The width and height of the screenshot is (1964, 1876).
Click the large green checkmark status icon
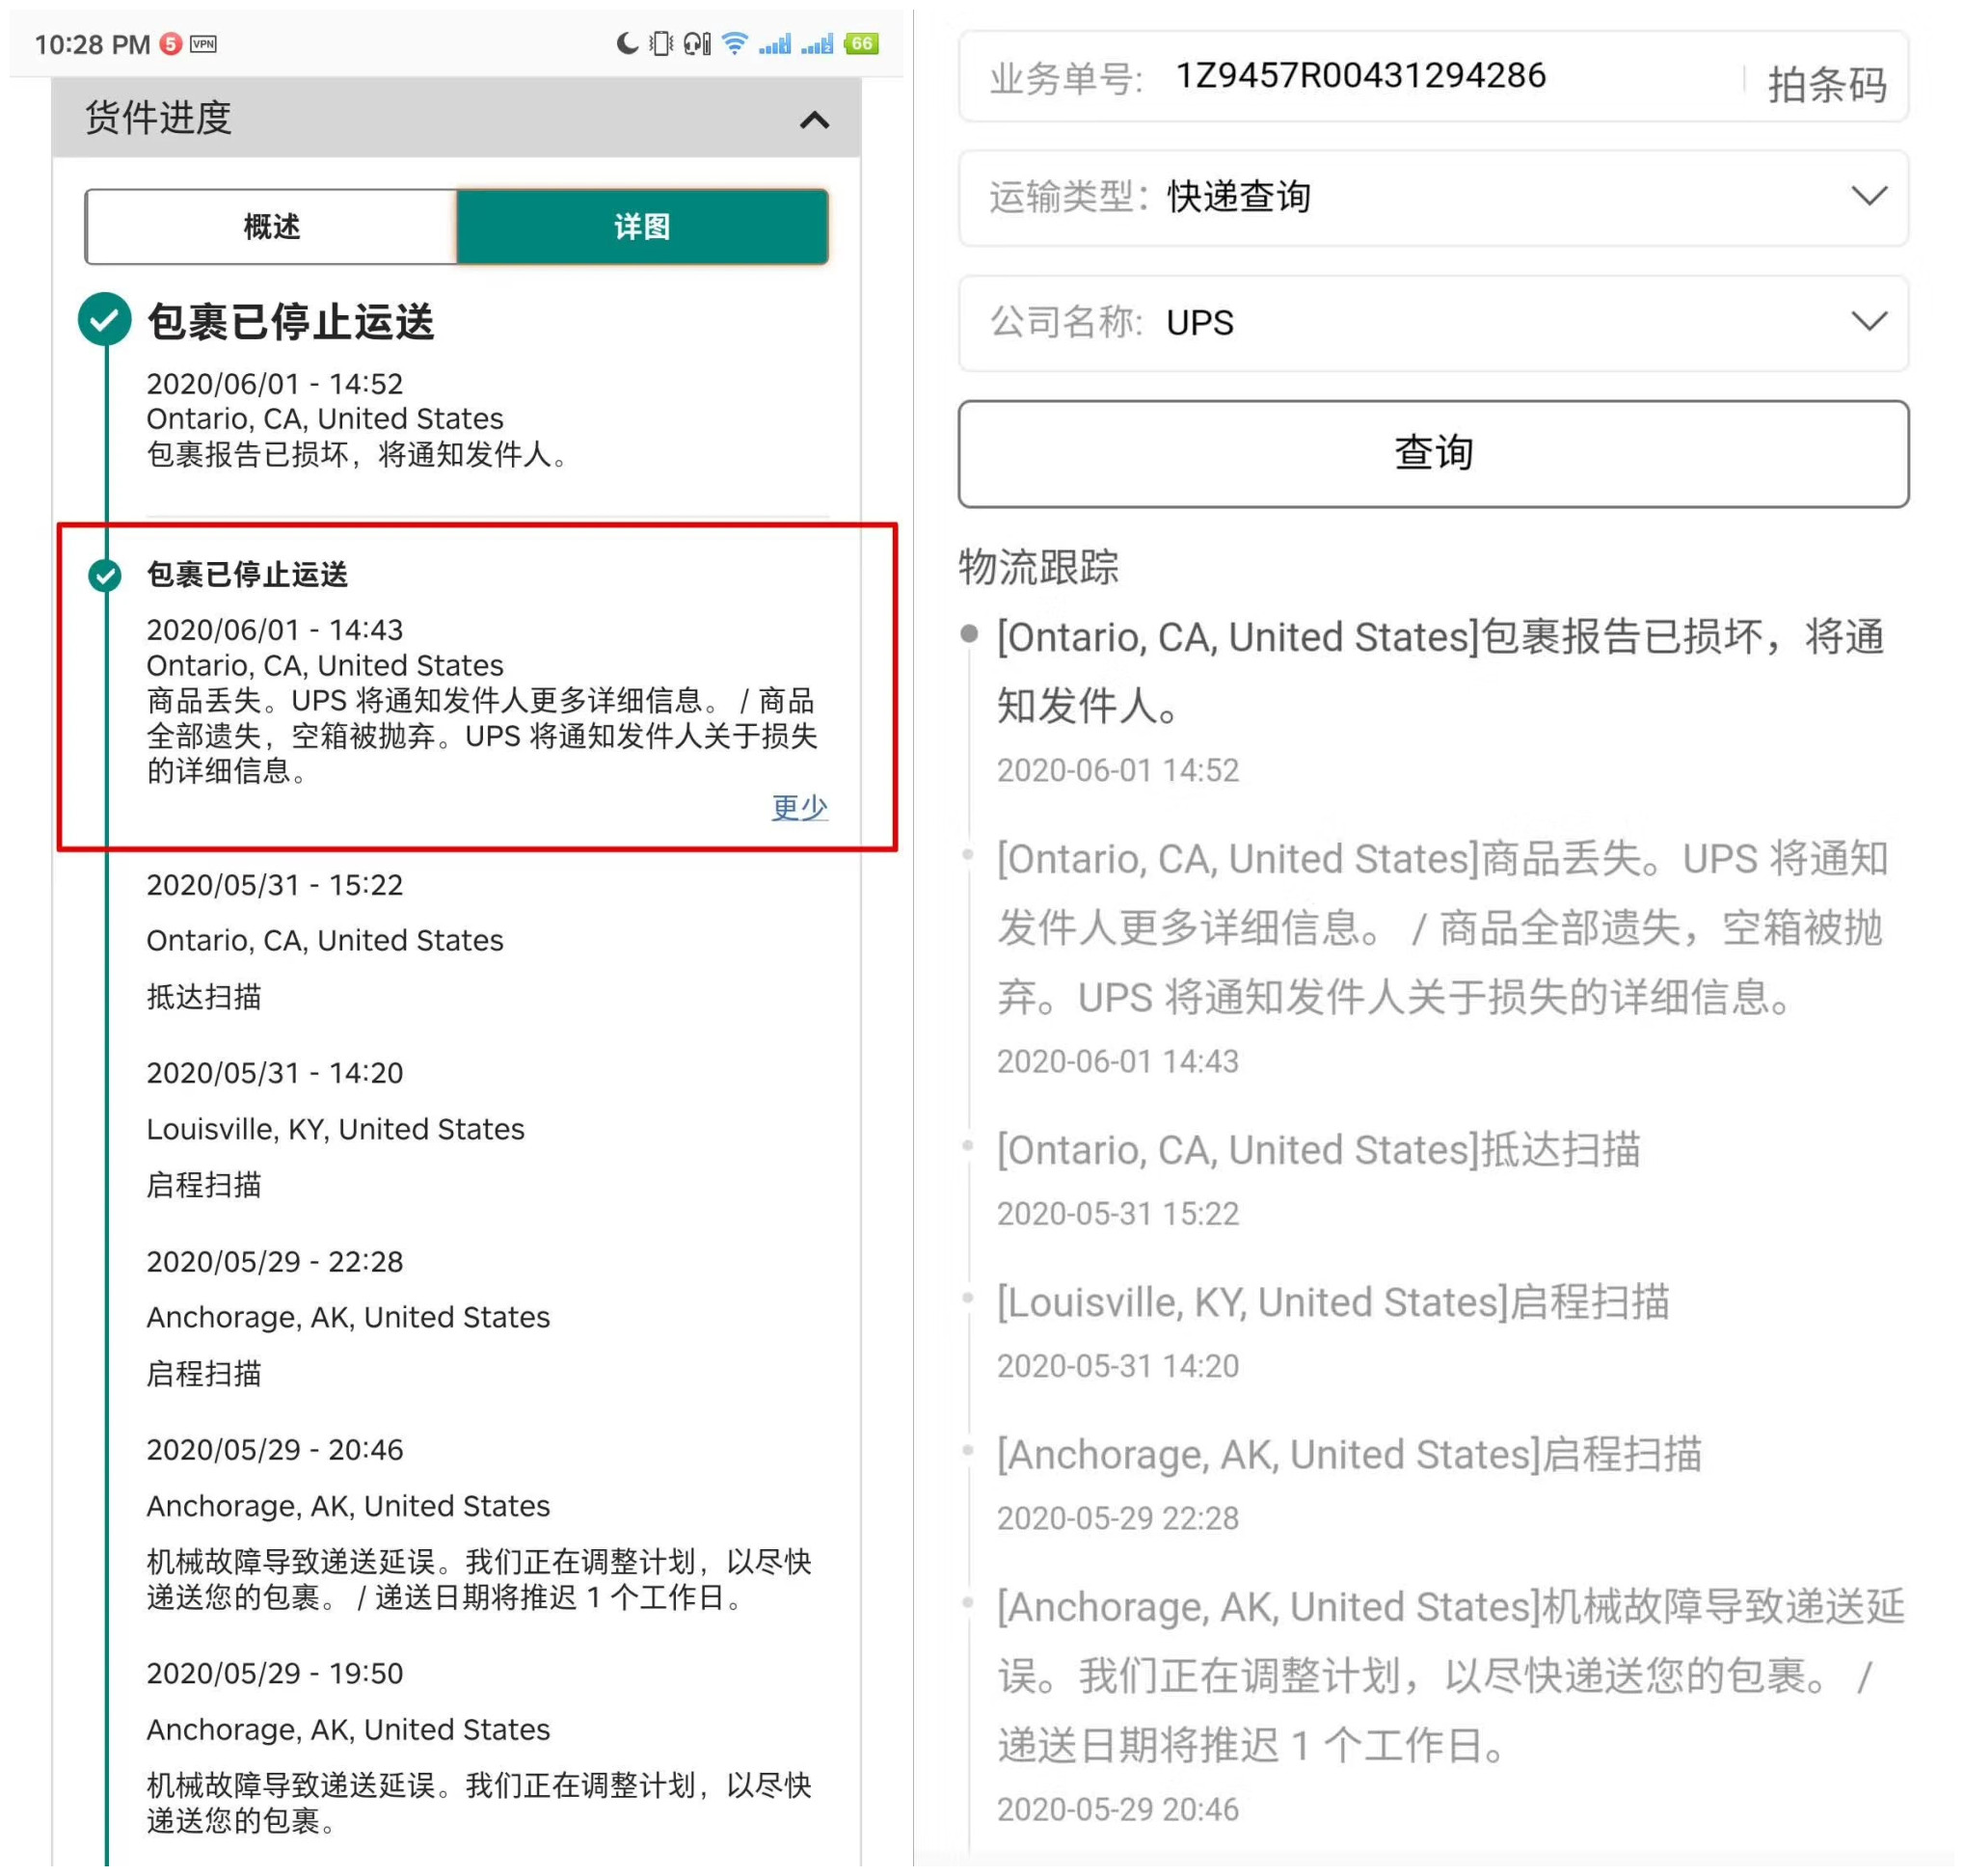coord(105,320)
